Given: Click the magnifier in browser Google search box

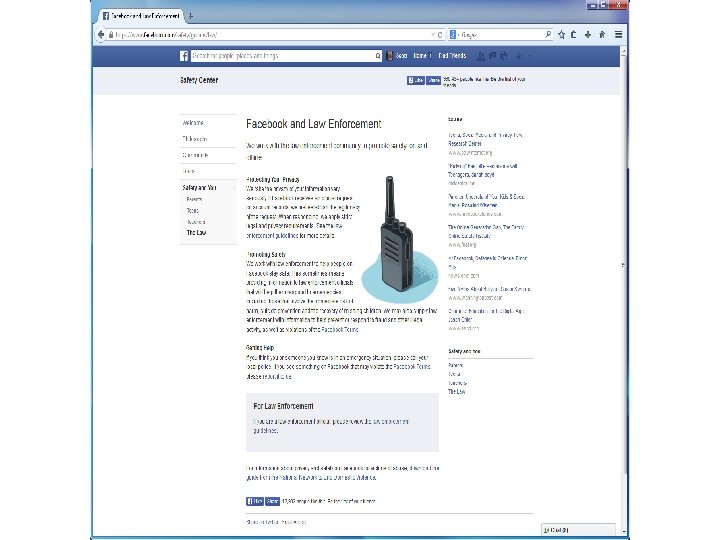Looking at the screenshot, I should [548, 34].
